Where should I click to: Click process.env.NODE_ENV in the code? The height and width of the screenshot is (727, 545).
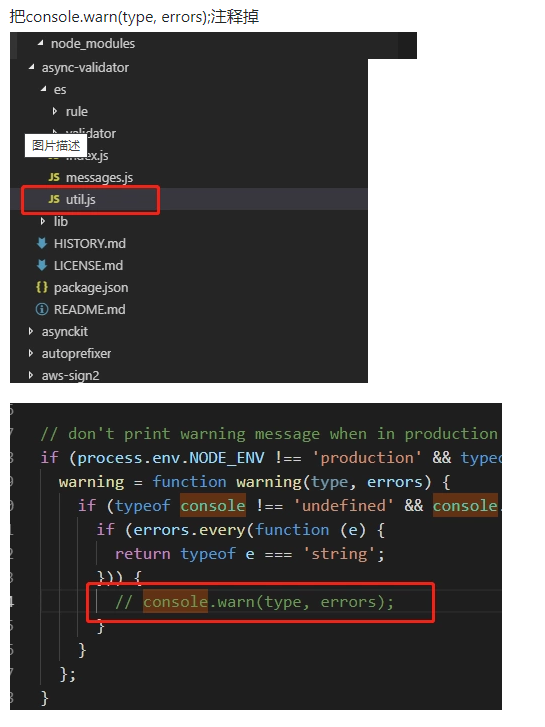click(x=171, y=458)
